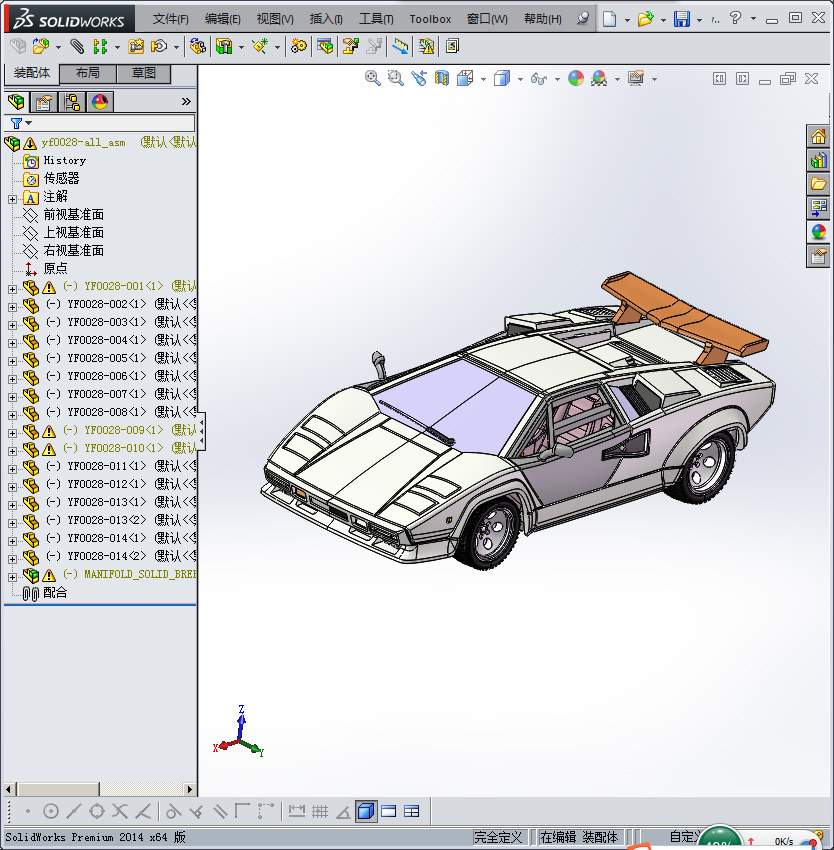Viewport: 834px width, 850px height.
Task: Open the PropertyManager tab icon
Action: click(44, 101)
